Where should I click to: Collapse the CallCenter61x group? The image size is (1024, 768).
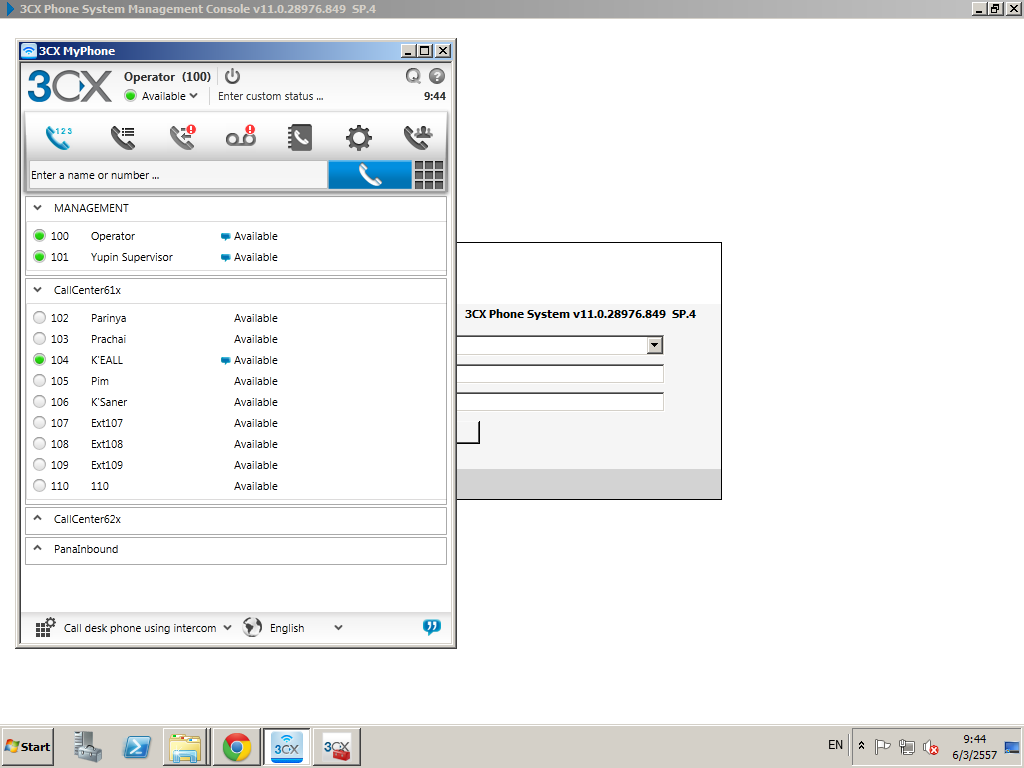(38, 290)
